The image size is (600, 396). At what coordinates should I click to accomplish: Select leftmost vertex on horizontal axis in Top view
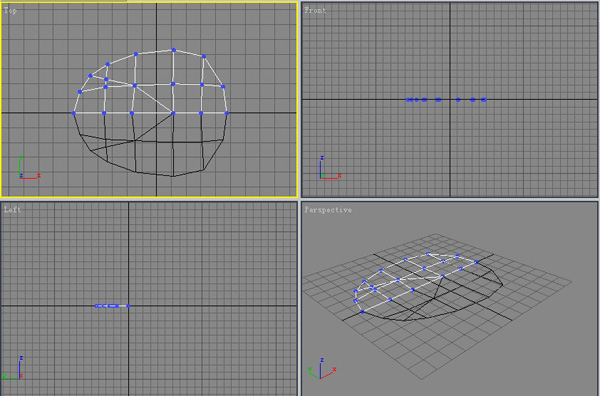tap(74, 113)
